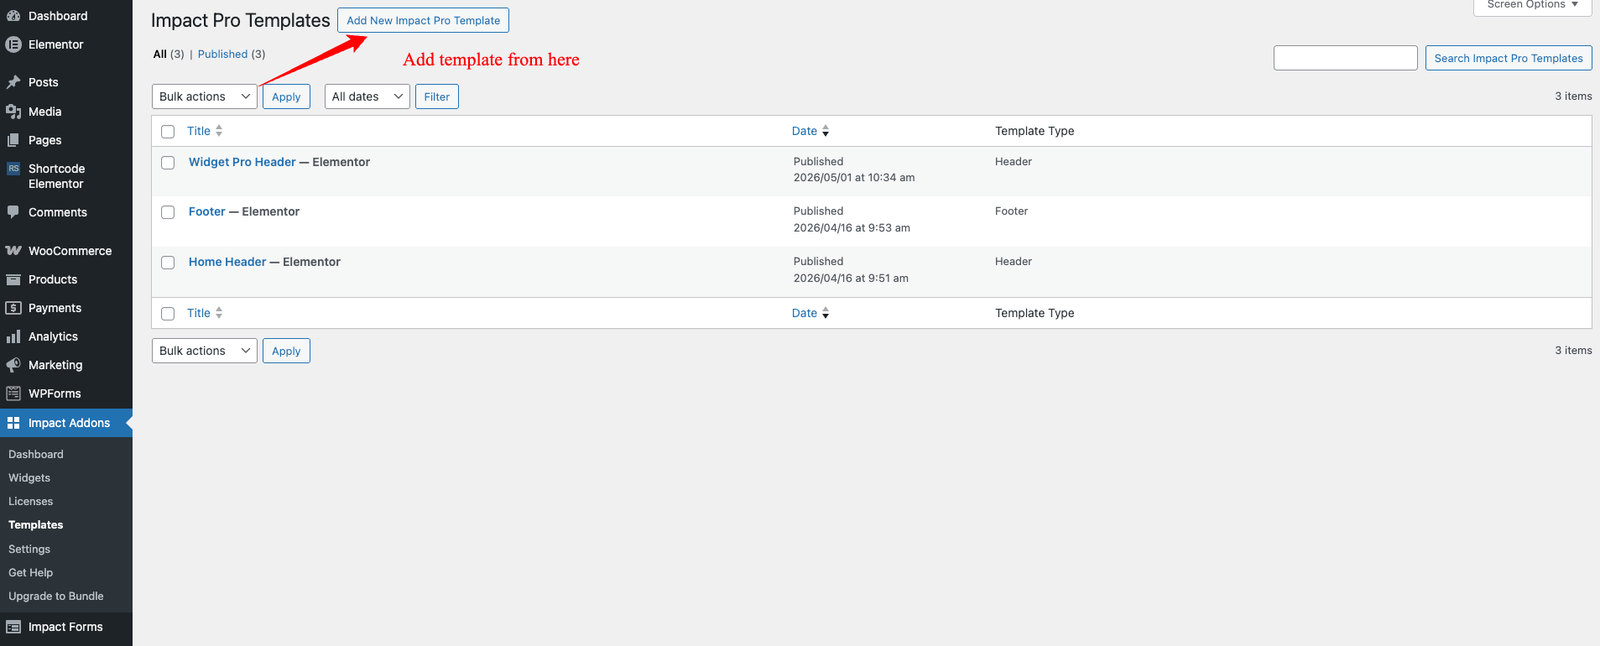Select the Footer template row checkbox

click(168, 212)
